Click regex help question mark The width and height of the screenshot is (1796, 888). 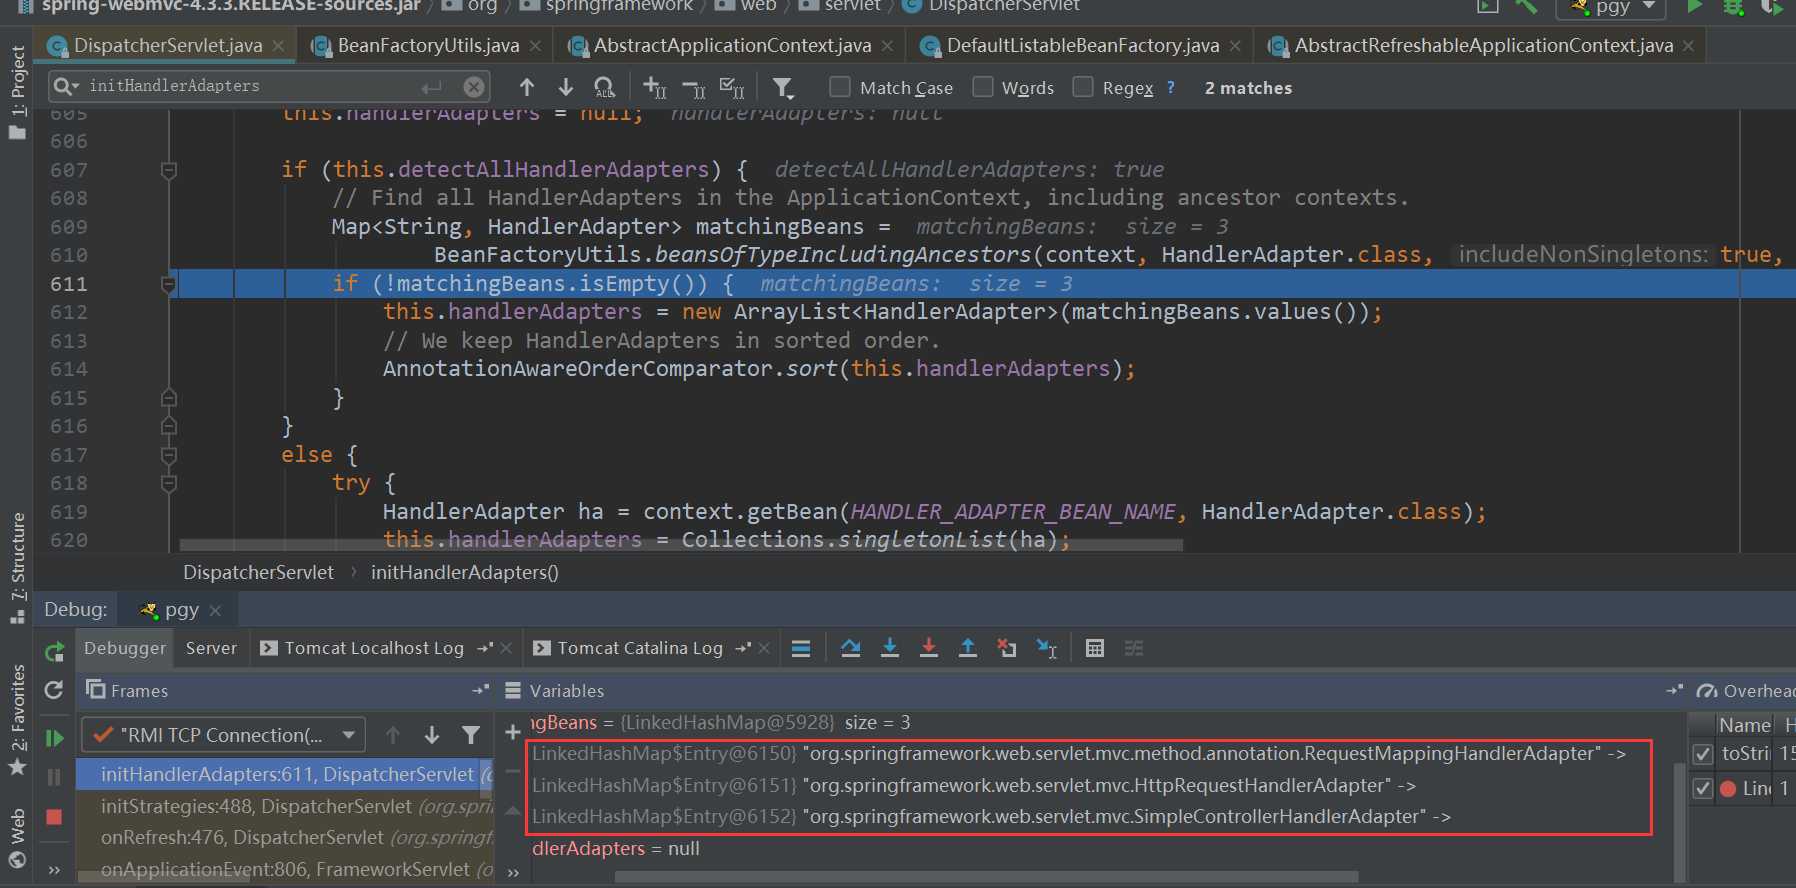[1171, 87]
